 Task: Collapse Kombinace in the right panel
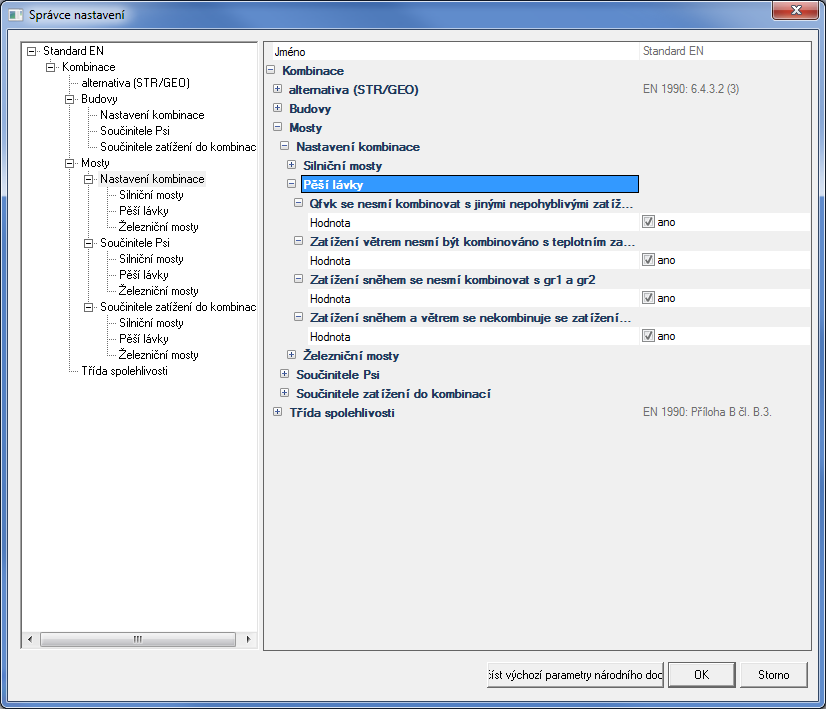[271, 70]
